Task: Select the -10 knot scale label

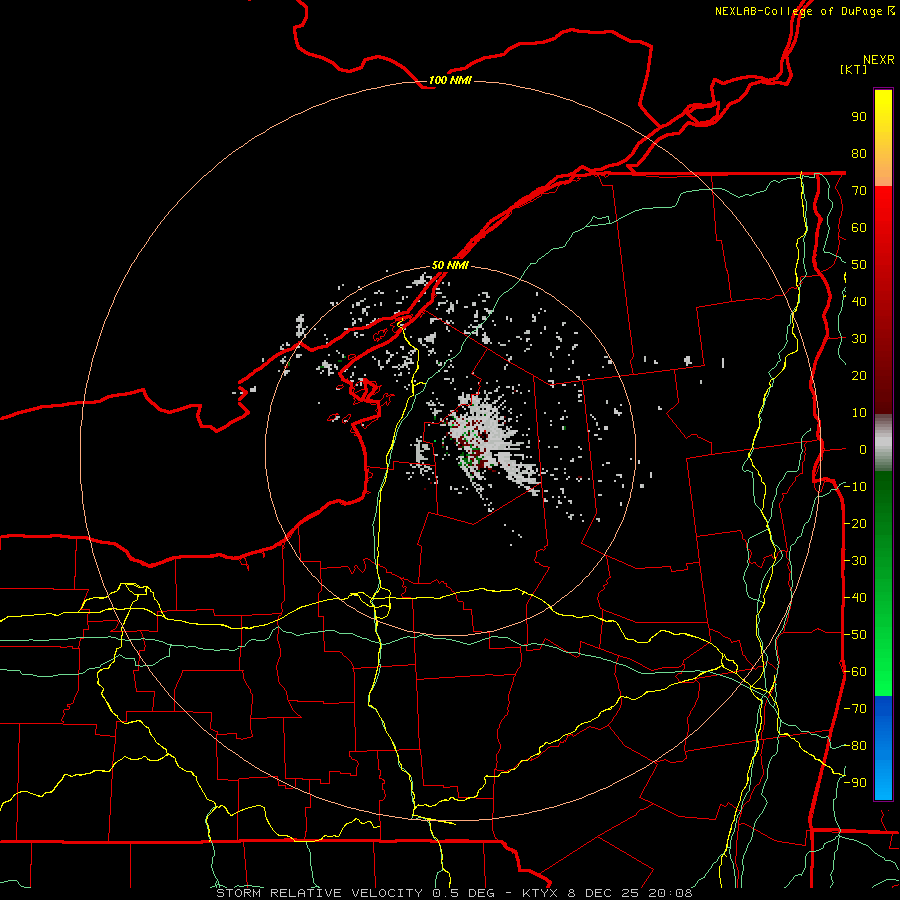Action: [x=855, y=487]
